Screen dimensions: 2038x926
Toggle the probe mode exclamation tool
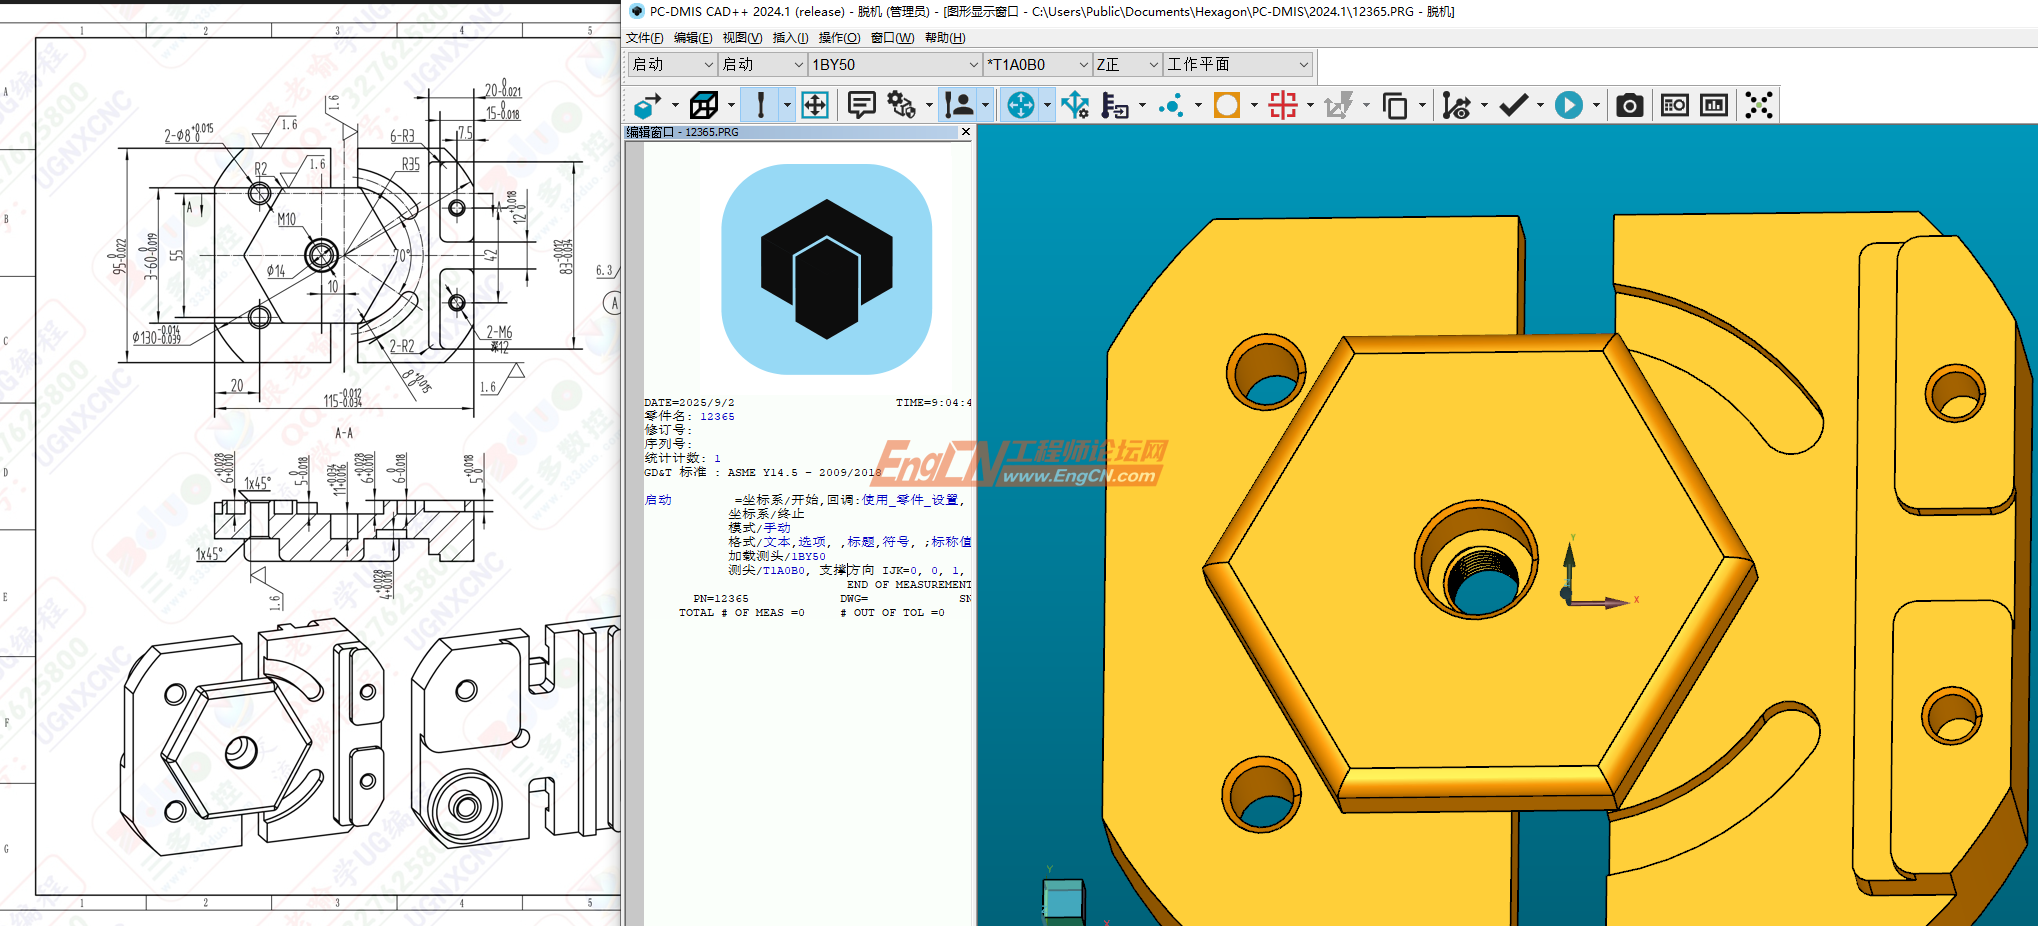(x=761, y=105)
